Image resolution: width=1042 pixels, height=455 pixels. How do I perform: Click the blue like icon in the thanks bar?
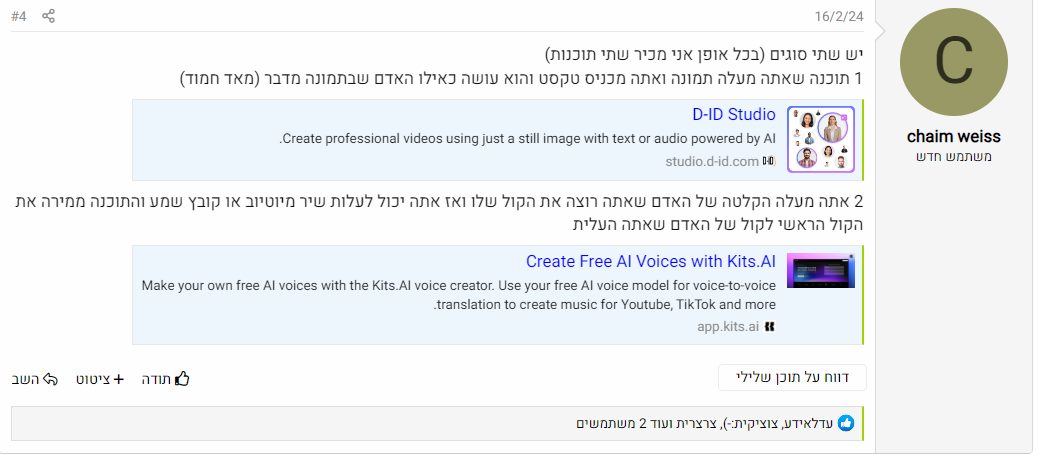click(846, 423)
